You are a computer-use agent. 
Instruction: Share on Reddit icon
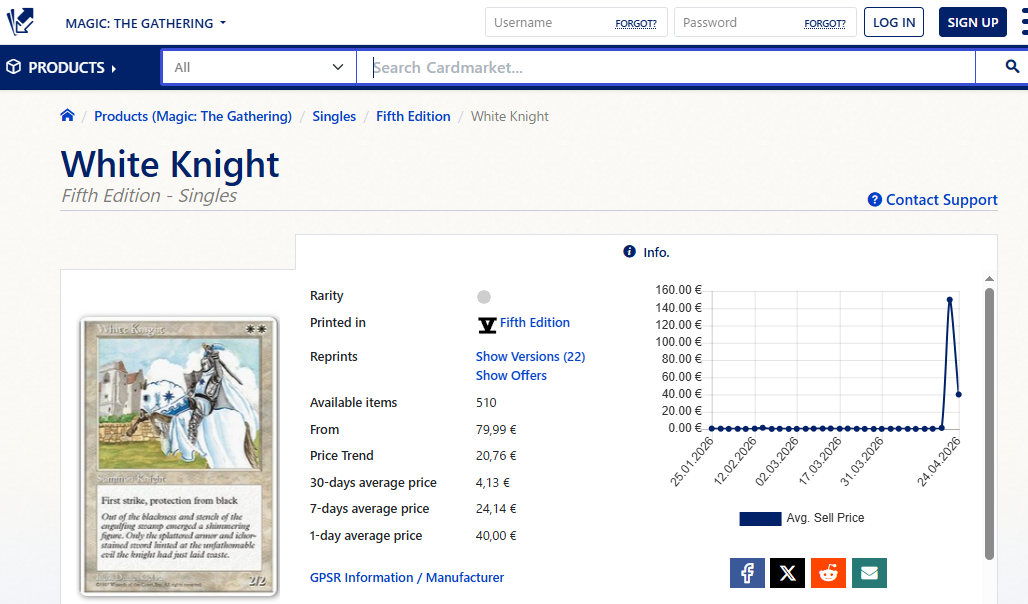click(828, 573)
